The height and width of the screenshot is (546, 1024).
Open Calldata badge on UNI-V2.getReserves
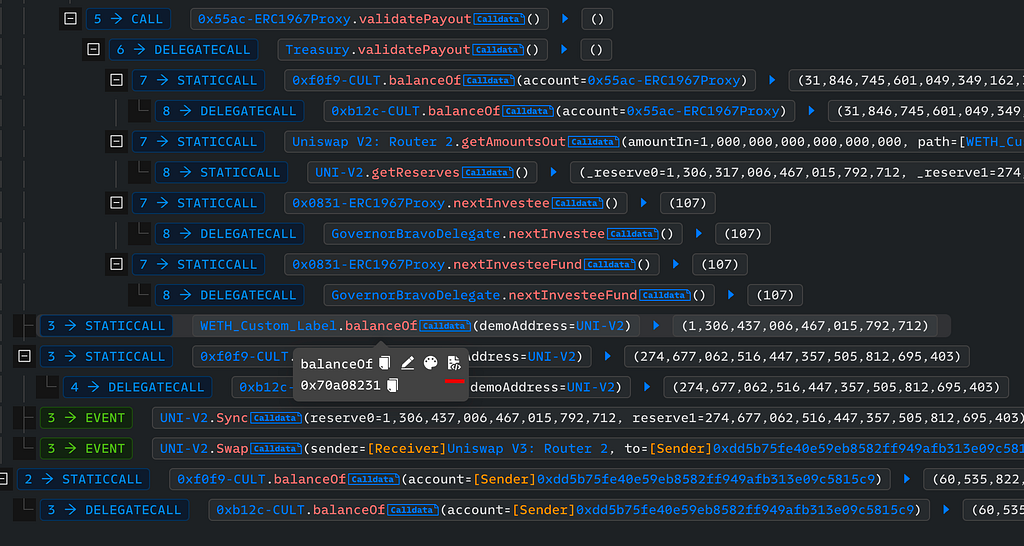coord(487,172)
